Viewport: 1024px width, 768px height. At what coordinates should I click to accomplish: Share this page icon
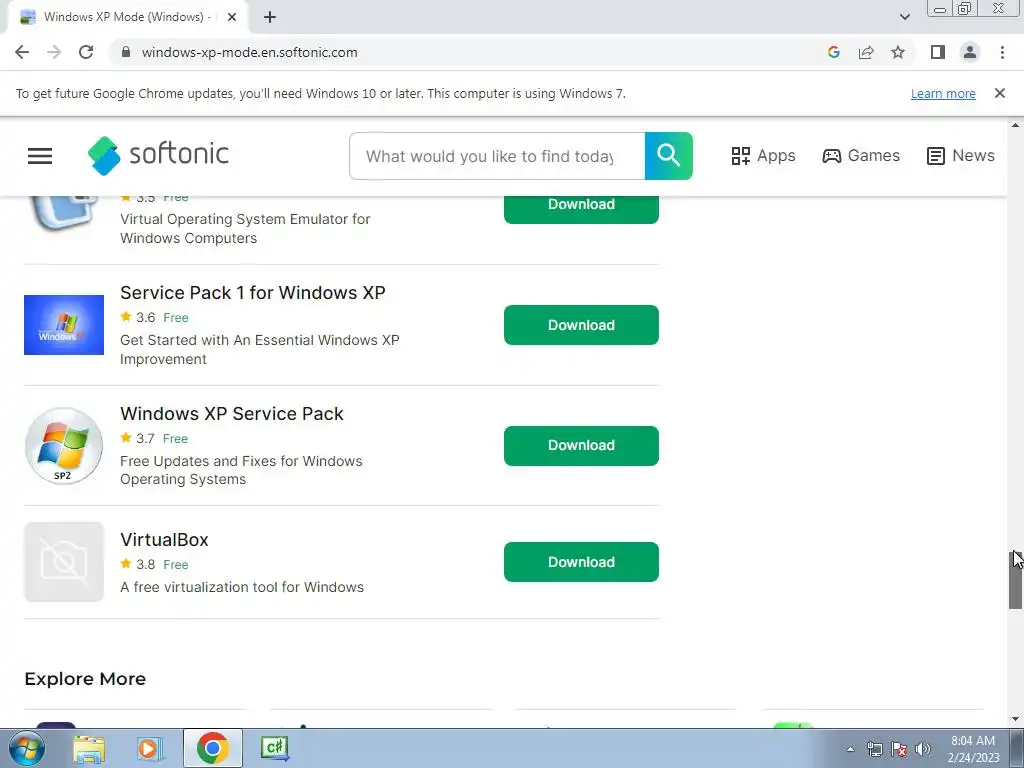tap(866, 52)
